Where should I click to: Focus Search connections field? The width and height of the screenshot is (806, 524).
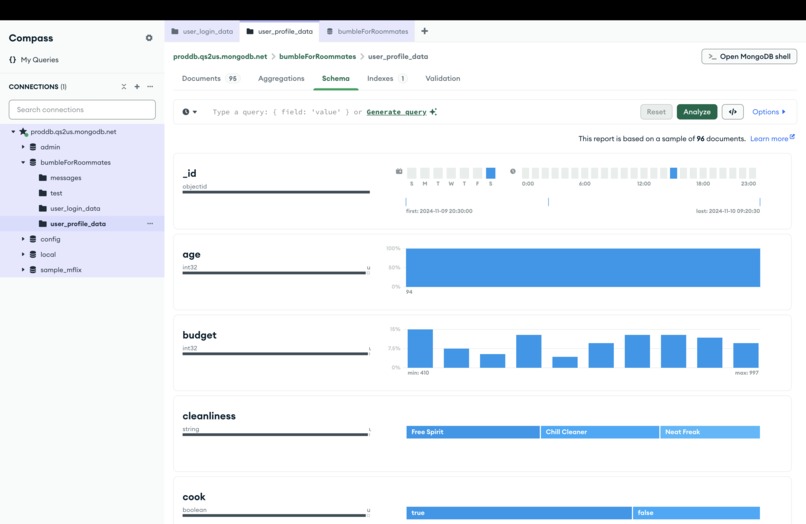click(82, 110)
